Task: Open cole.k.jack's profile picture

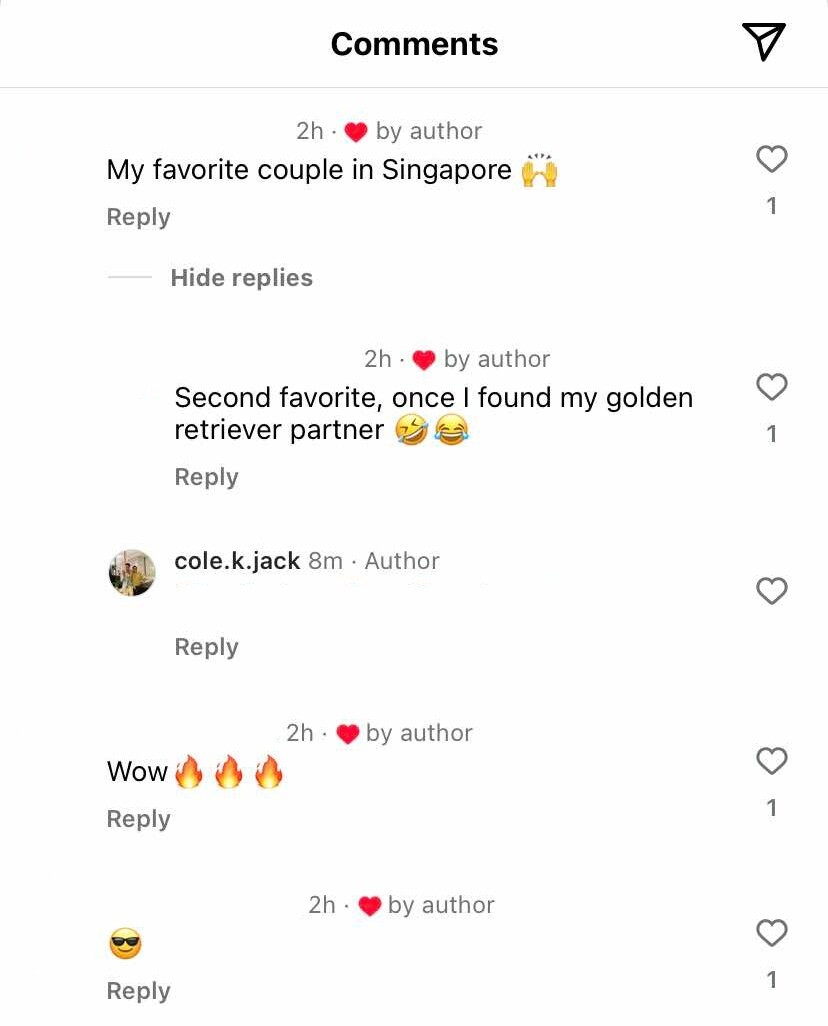Action: coord(132,573)
